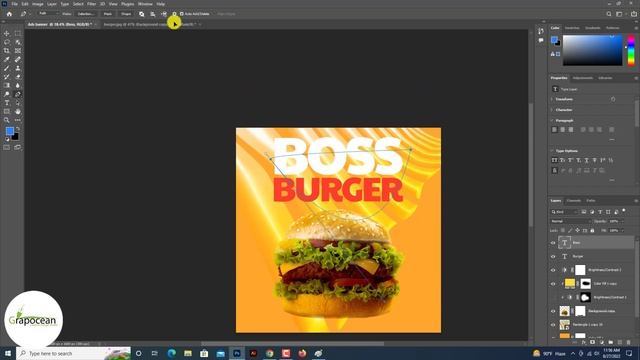Toggle layer filter on/off switch
The height and width of the screenshot is (360, 640).
(624, 211)
